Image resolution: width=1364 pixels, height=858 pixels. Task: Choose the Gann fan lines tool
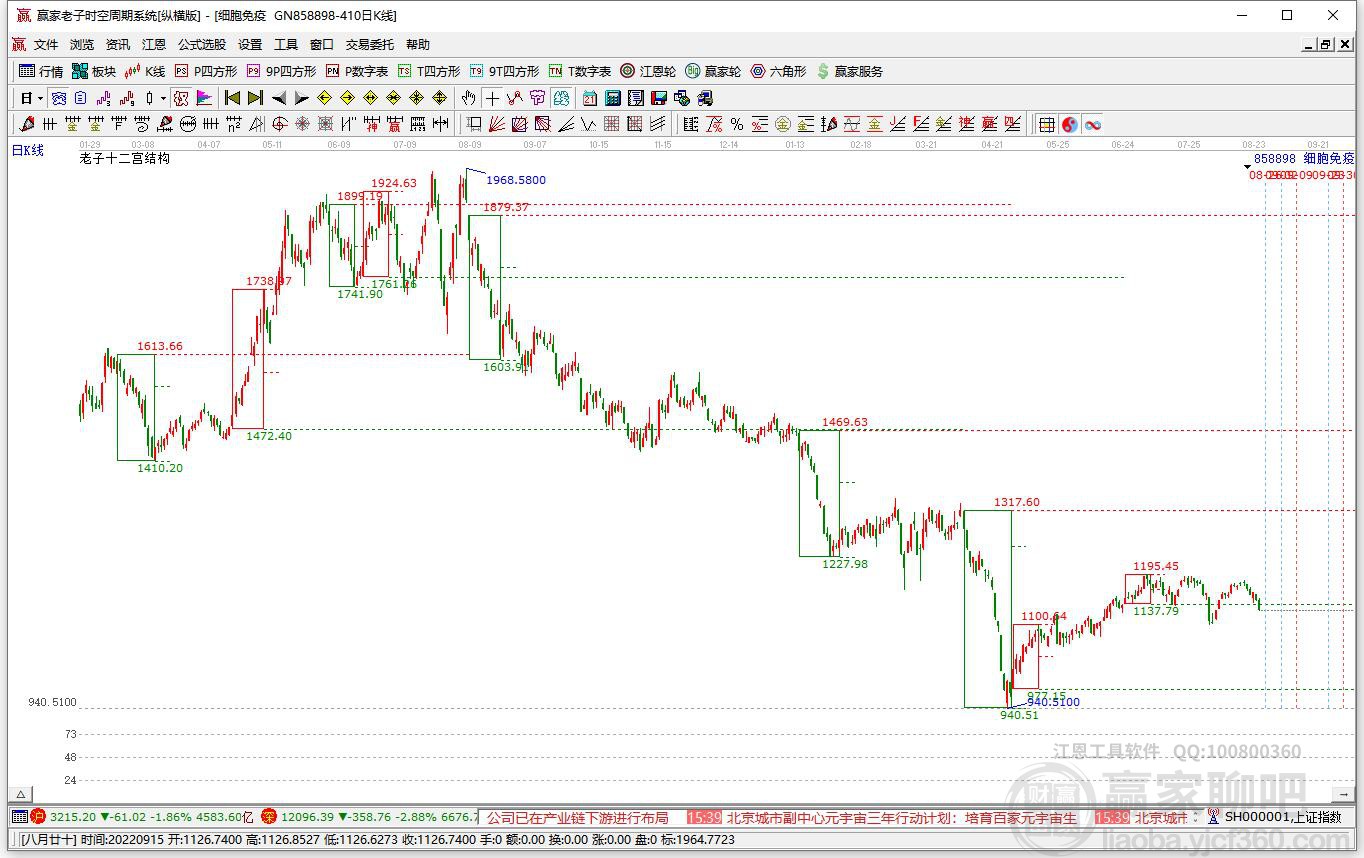click(496, 124)
